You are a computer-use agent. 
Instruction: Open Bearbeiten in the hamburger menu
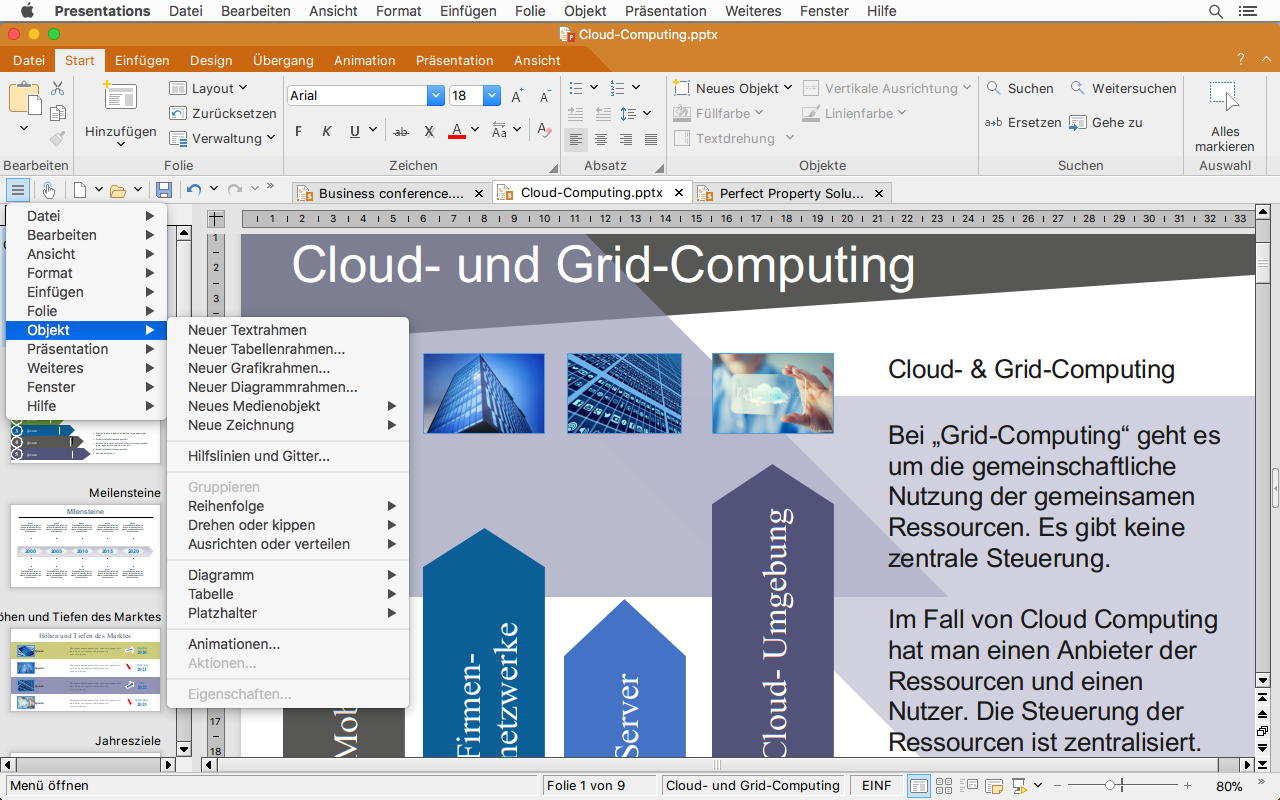point(86,235)
